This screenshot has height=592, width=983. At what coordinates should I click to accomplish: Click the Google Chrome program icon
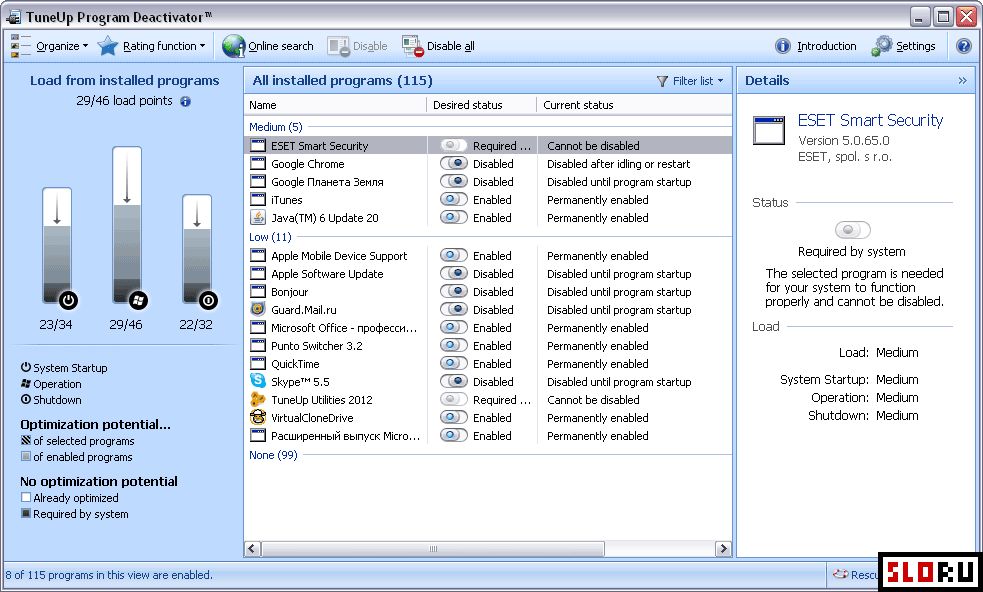click(258, 164)
